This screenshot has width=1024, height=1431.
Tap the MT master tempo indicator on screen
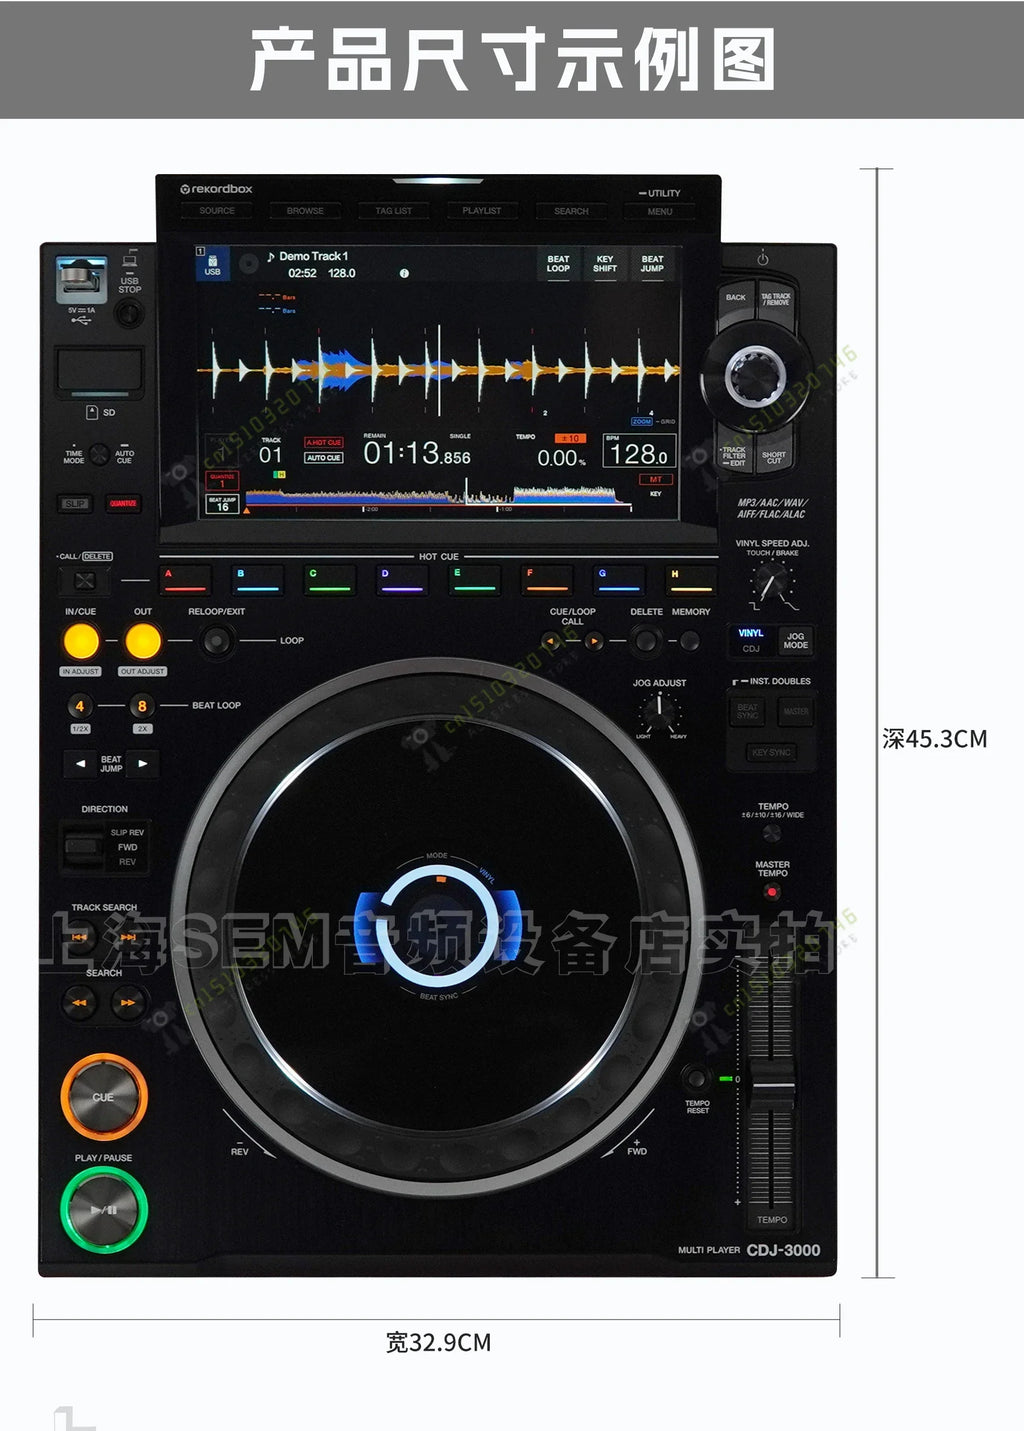point(656,480)
